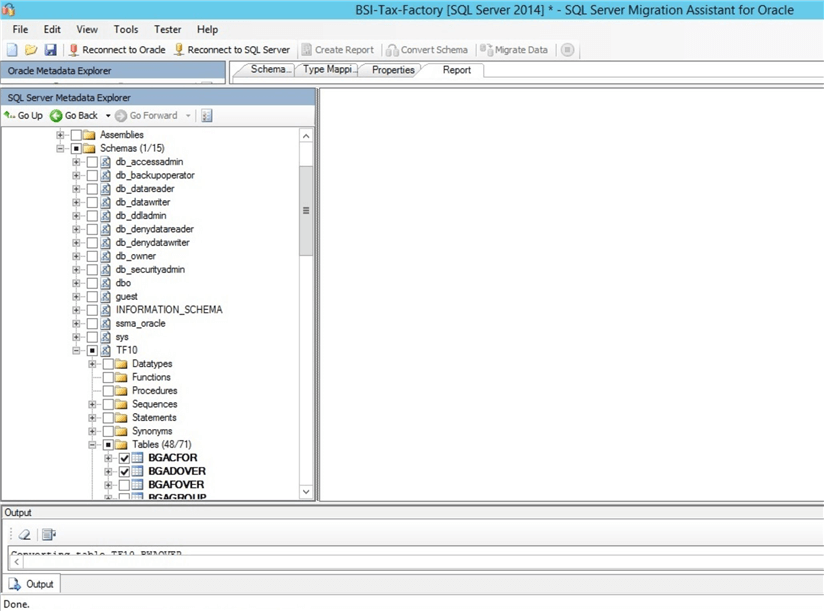The width and height of the screenshot is (824, 611).
Task: Create a new file via the New icon
Action: [x=12, y=49]
